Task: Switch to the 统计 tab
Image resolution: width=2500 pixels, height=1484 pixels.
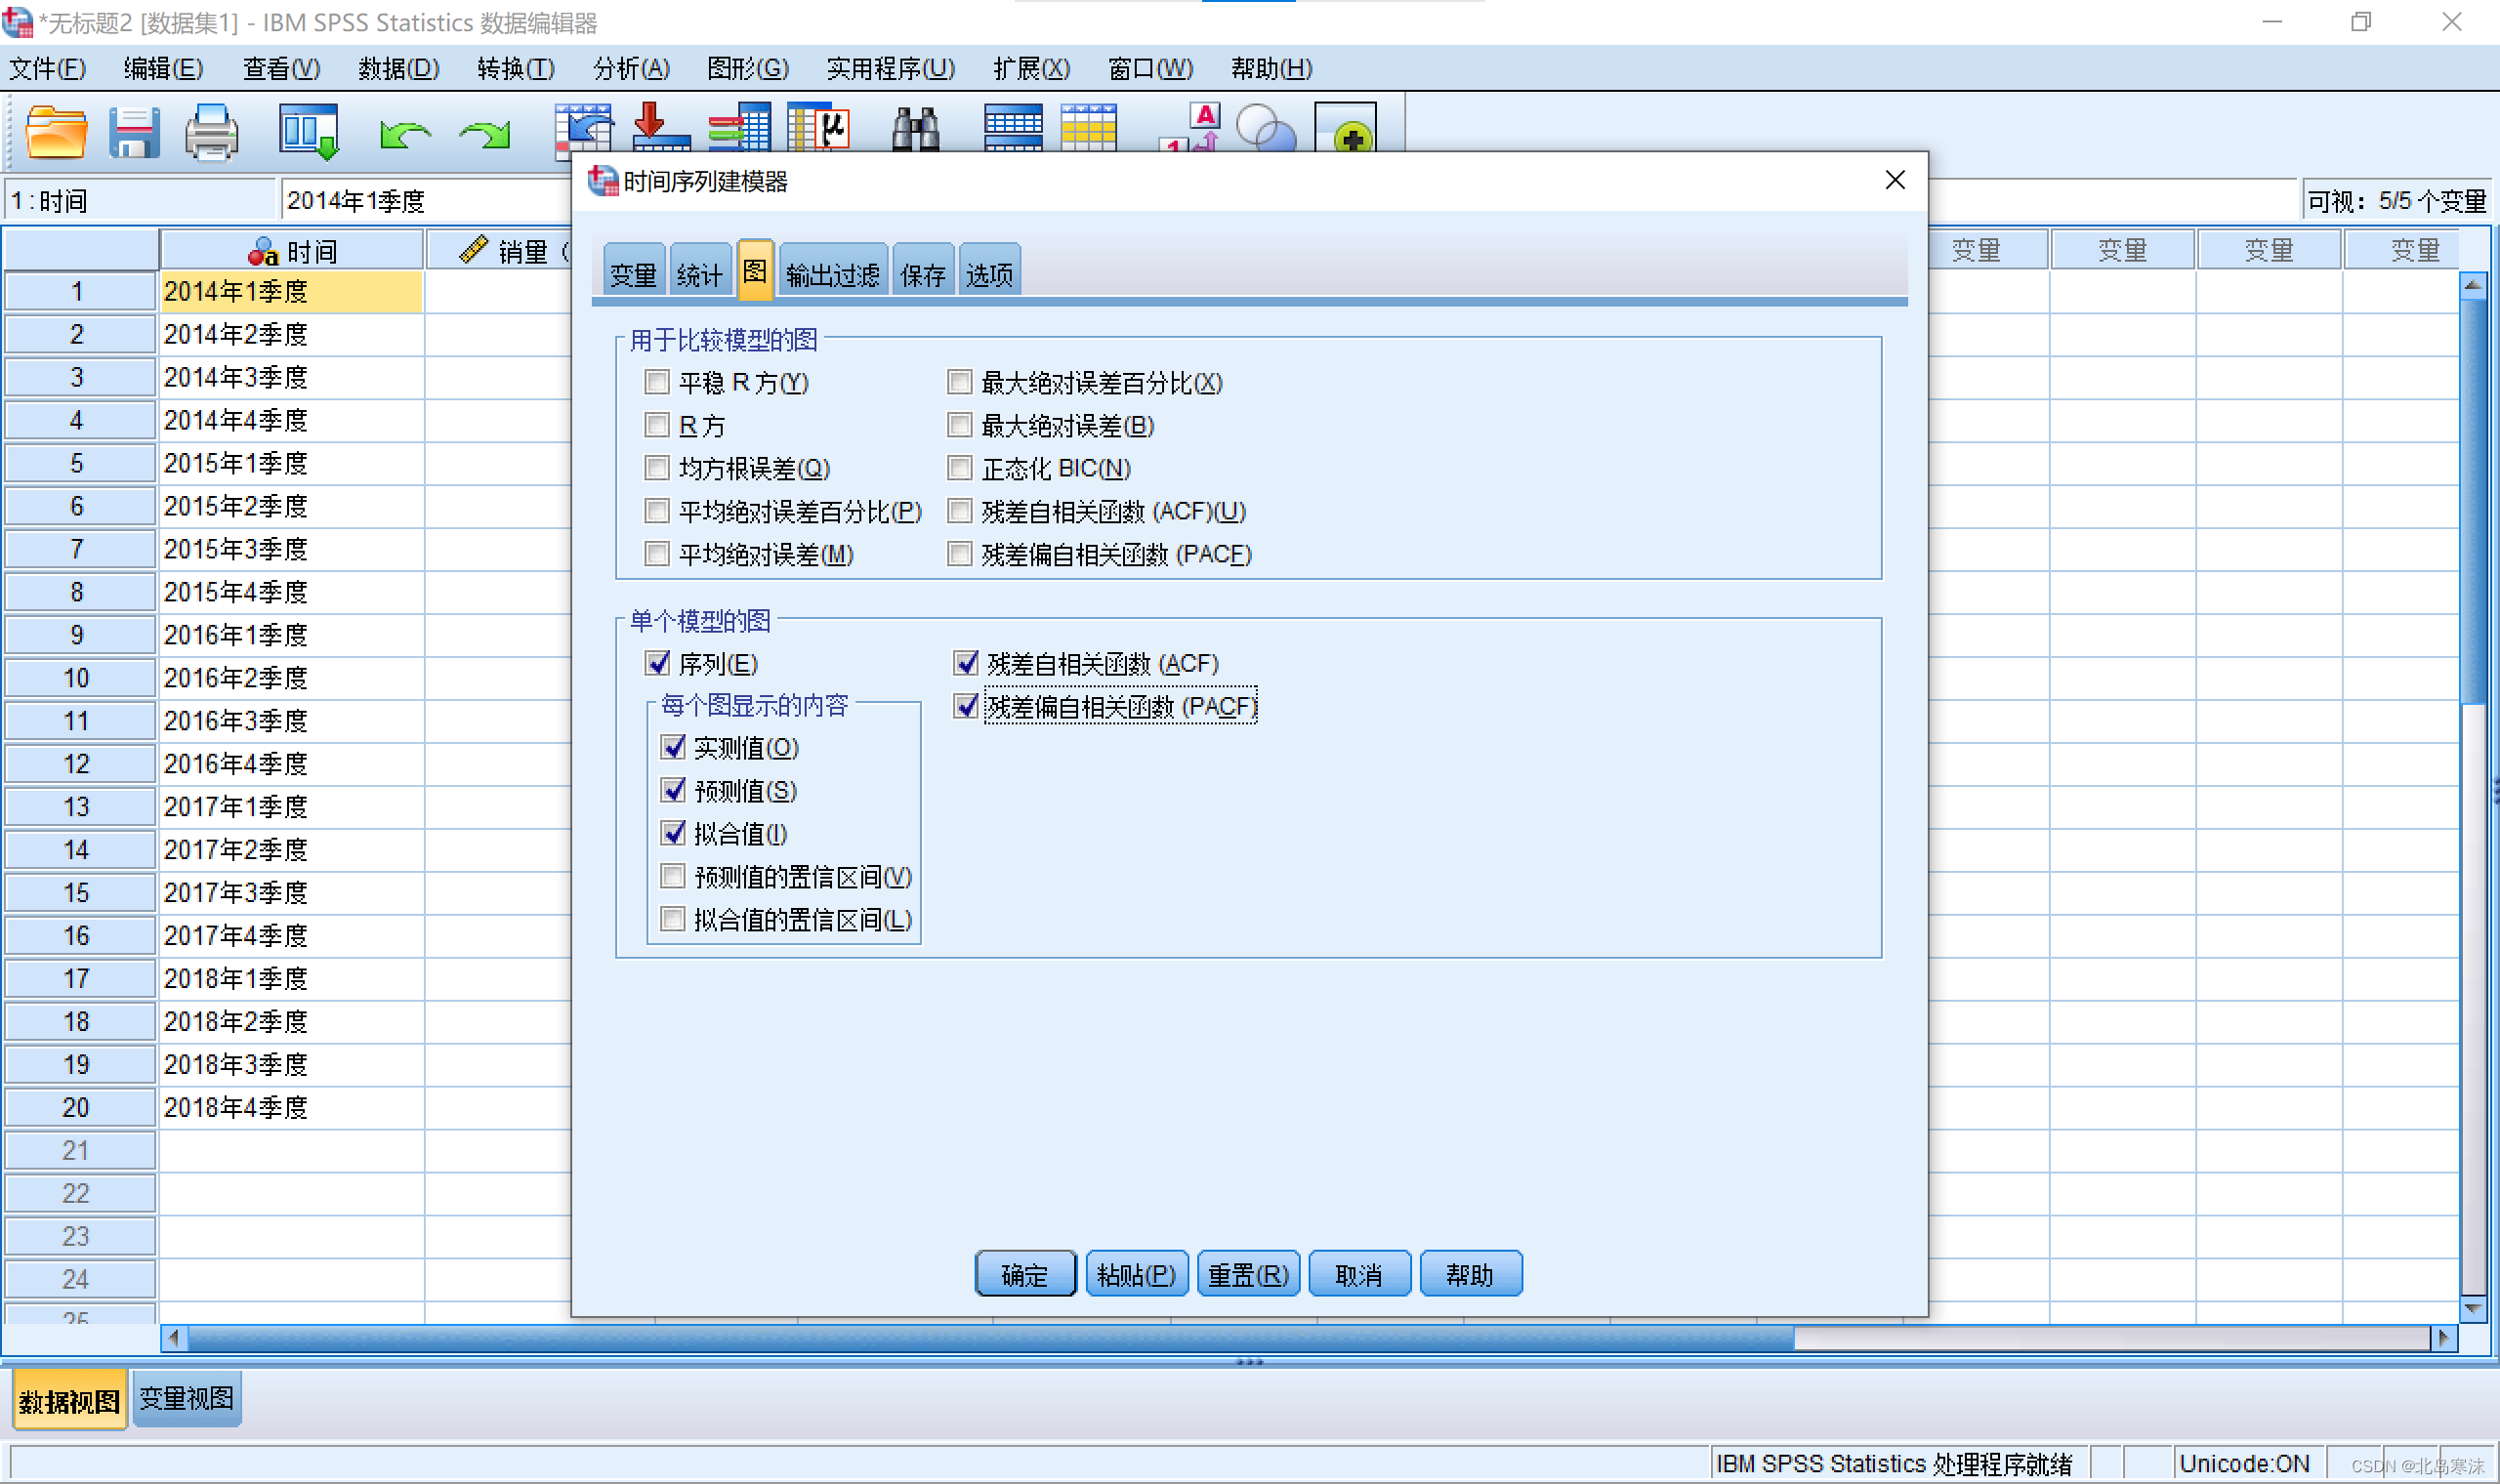Action: click(698, 273)
